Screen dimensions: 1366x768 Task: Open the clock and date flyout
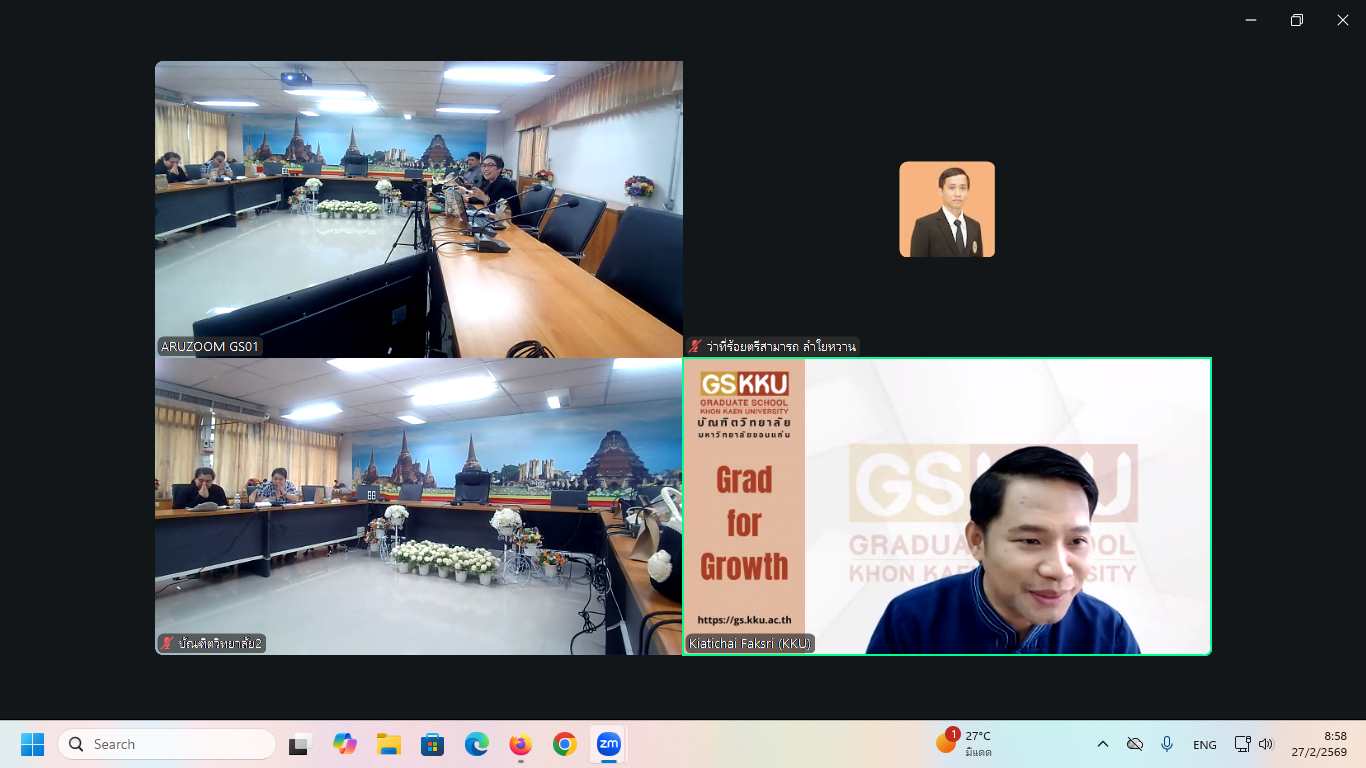click(x=1322, y=744)
